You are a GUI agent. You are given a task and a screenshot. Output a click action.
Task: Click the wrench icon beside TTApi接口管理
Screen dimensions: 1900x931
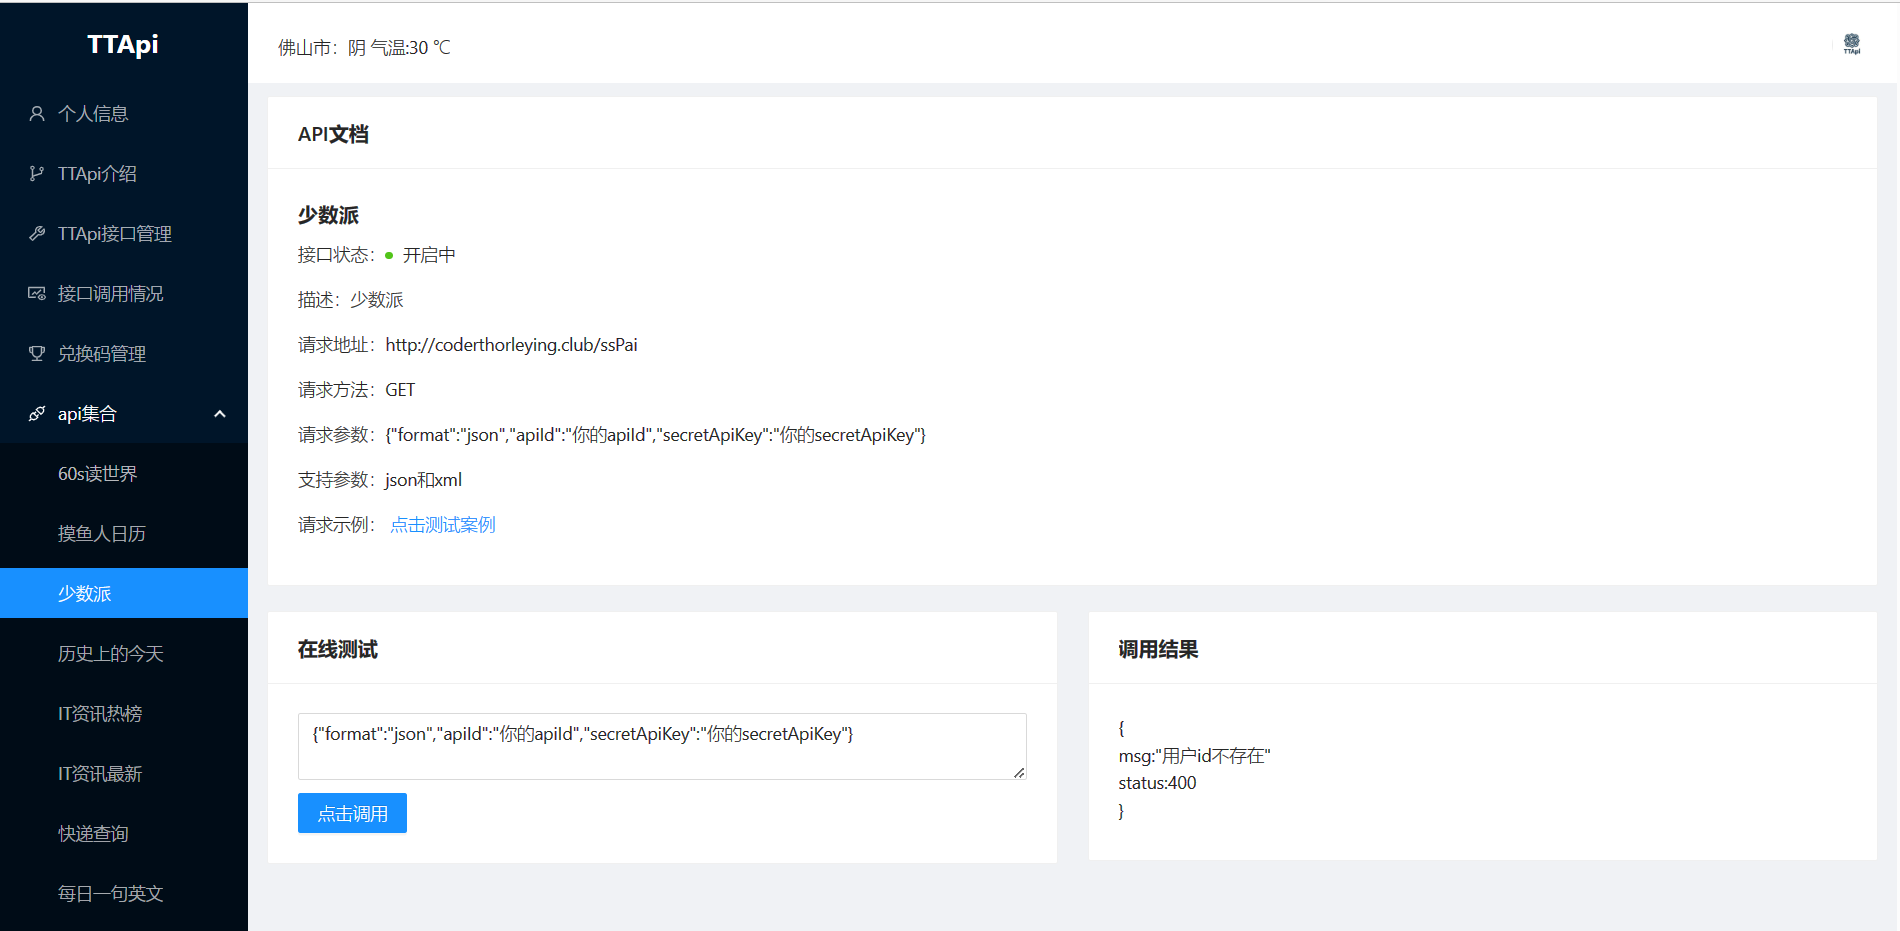click(37, 234)
